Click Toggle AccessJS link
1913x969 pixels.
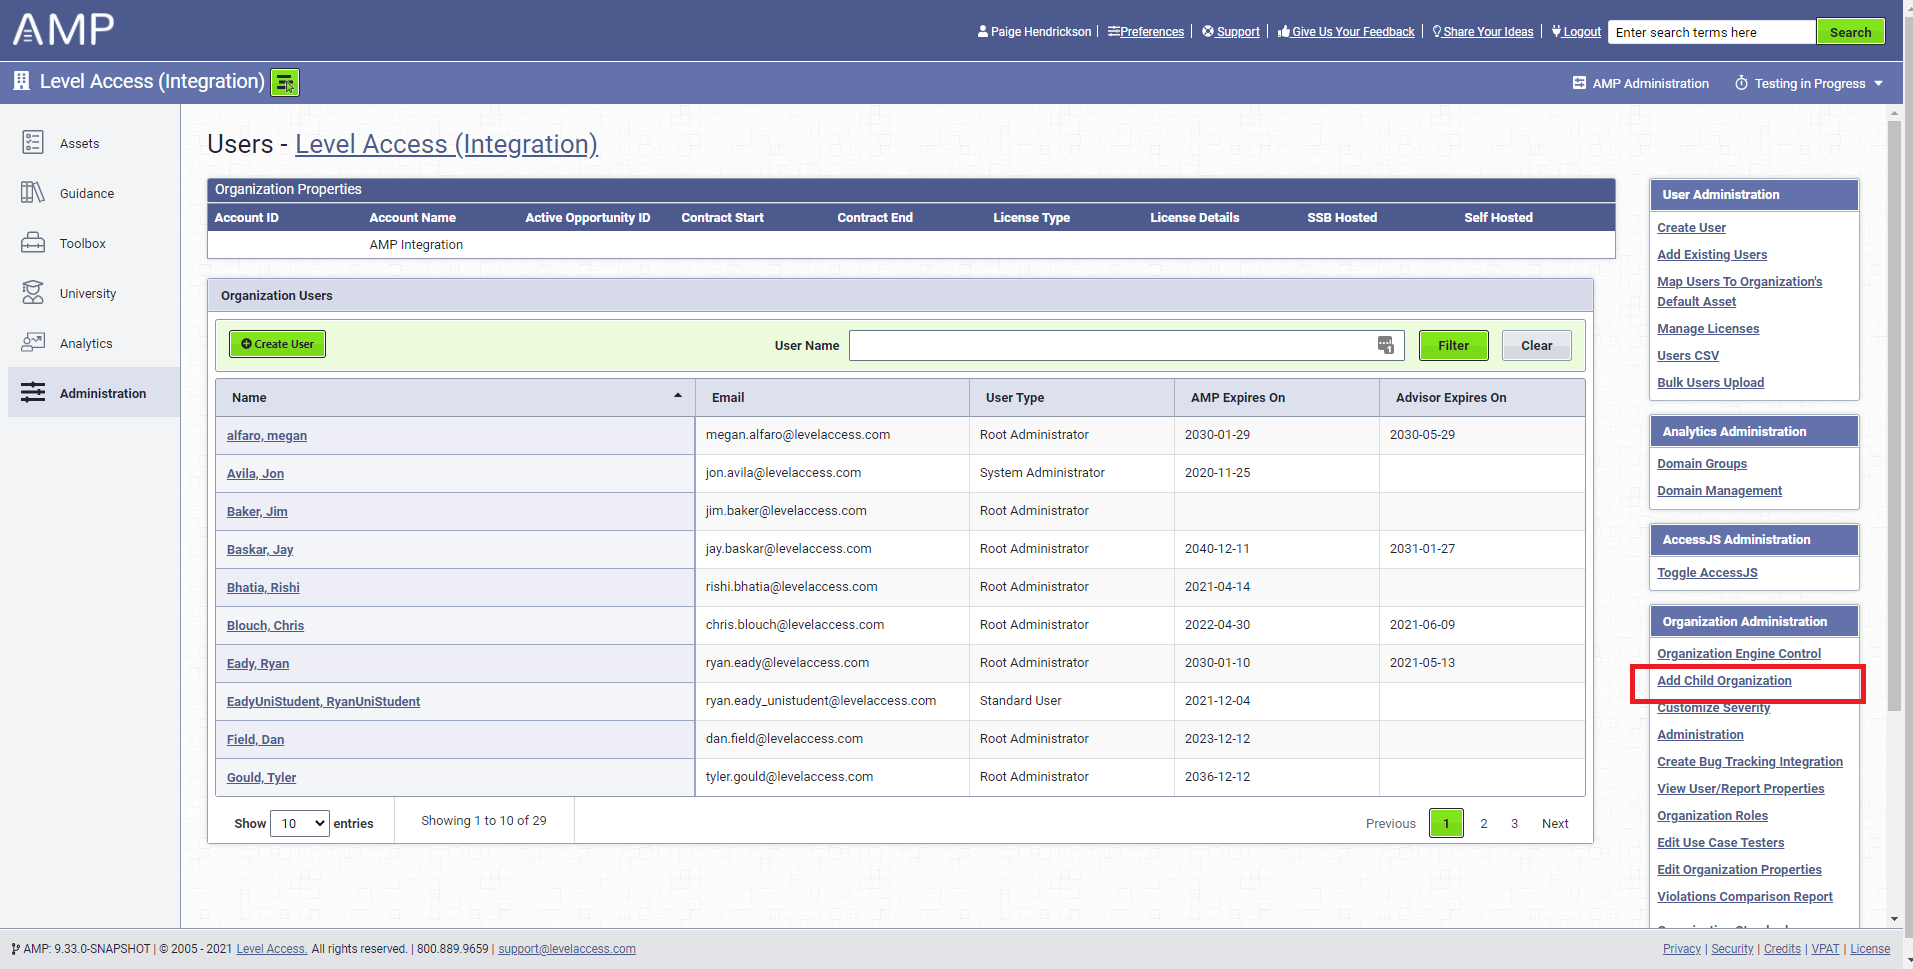pos(1707,572)
